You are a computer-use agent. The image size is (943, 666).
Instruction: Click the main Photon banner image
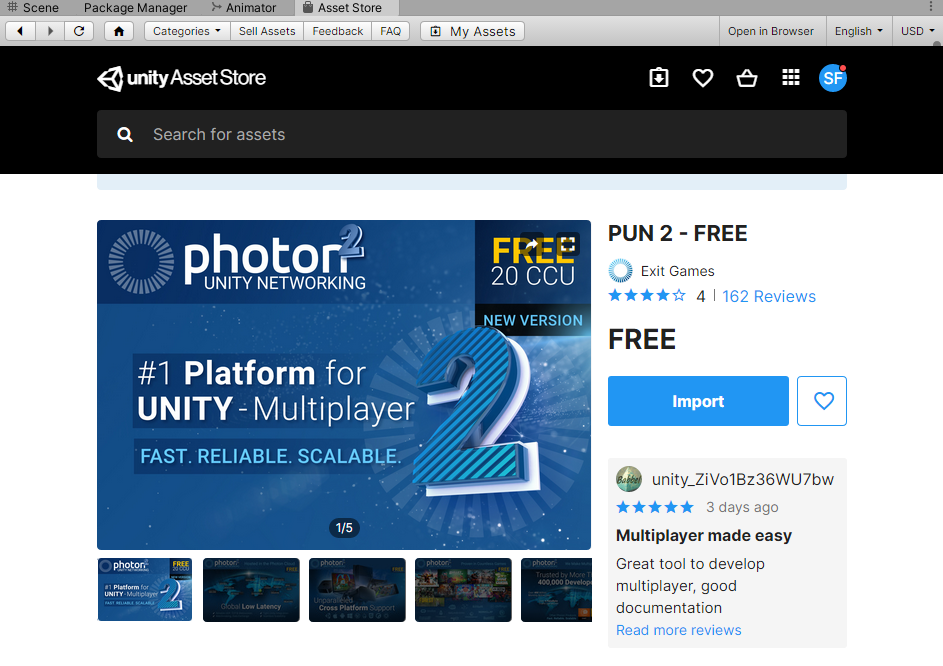[x=344, y=385]
